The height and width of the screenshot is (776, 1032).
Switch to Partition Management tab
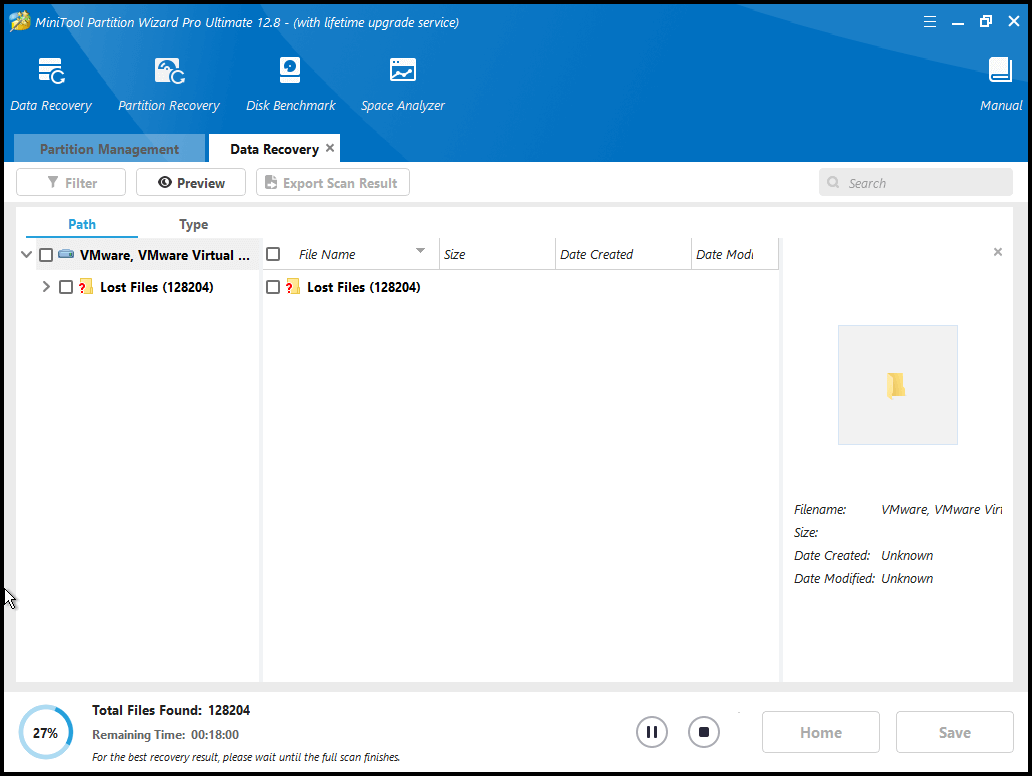click(109, 149)
